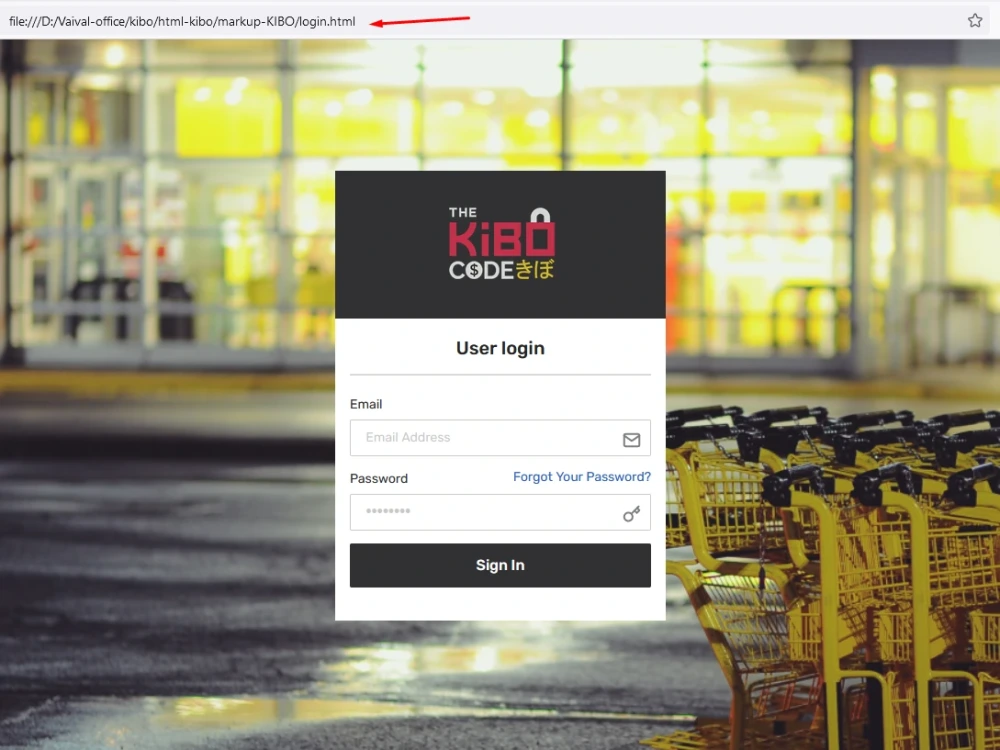
Task: Select the login.html URL in the address bar
Action: click(182, 21)
